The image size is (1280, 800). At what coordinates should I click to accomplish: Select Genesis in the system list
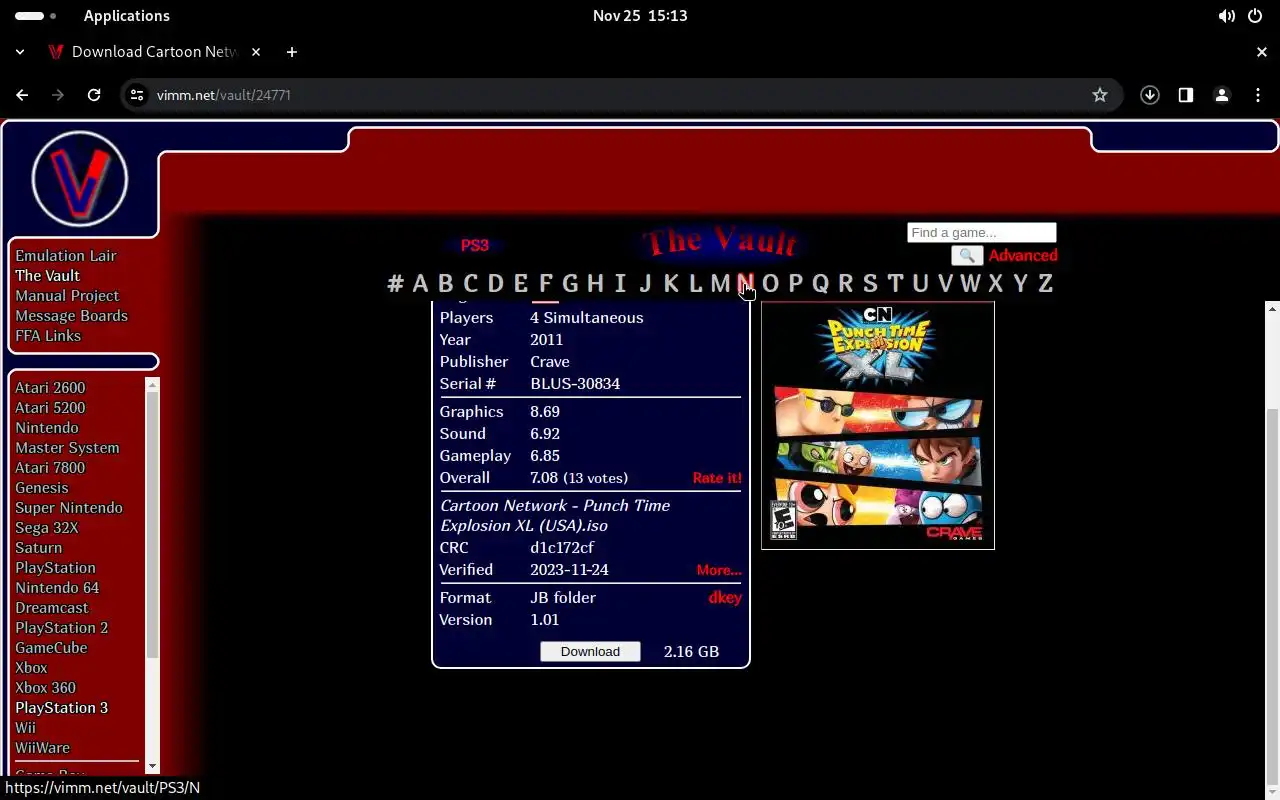42,488
